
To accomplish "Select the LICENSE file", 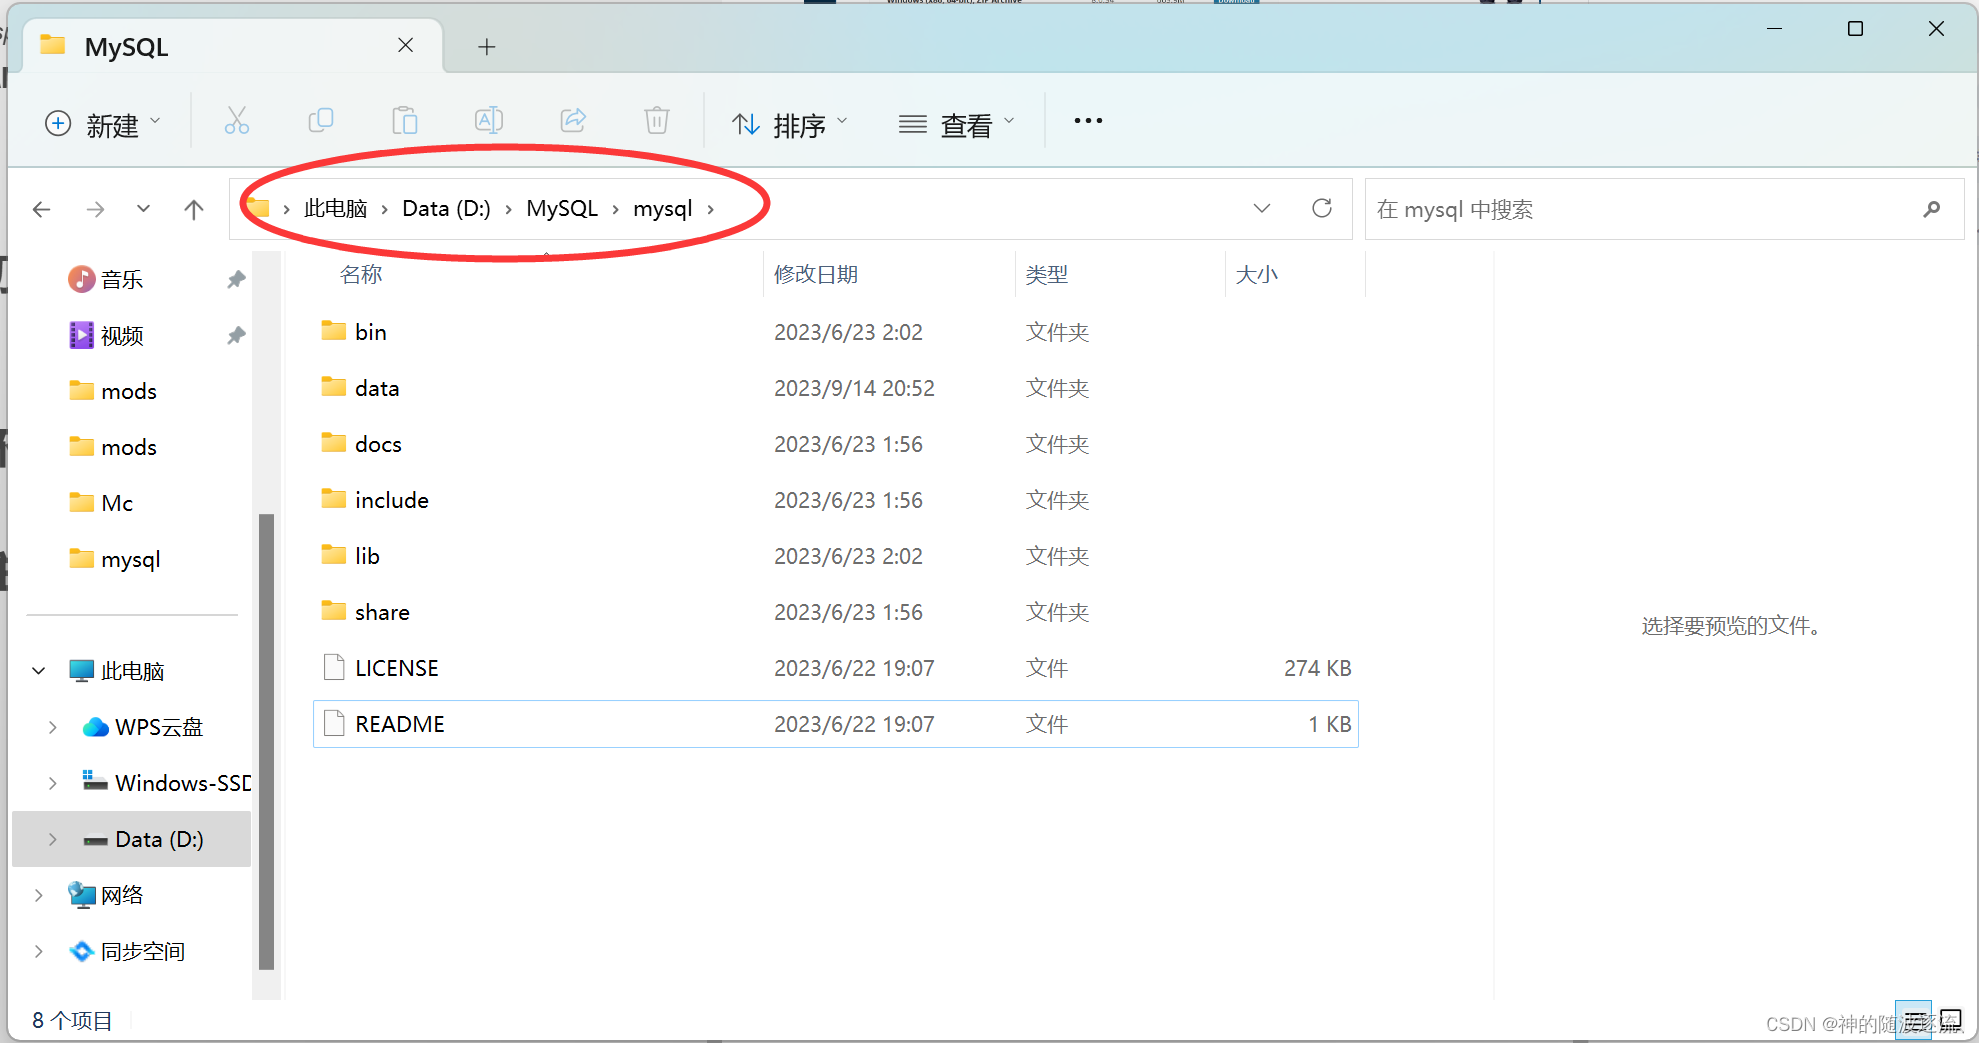I will click(836, 668).
